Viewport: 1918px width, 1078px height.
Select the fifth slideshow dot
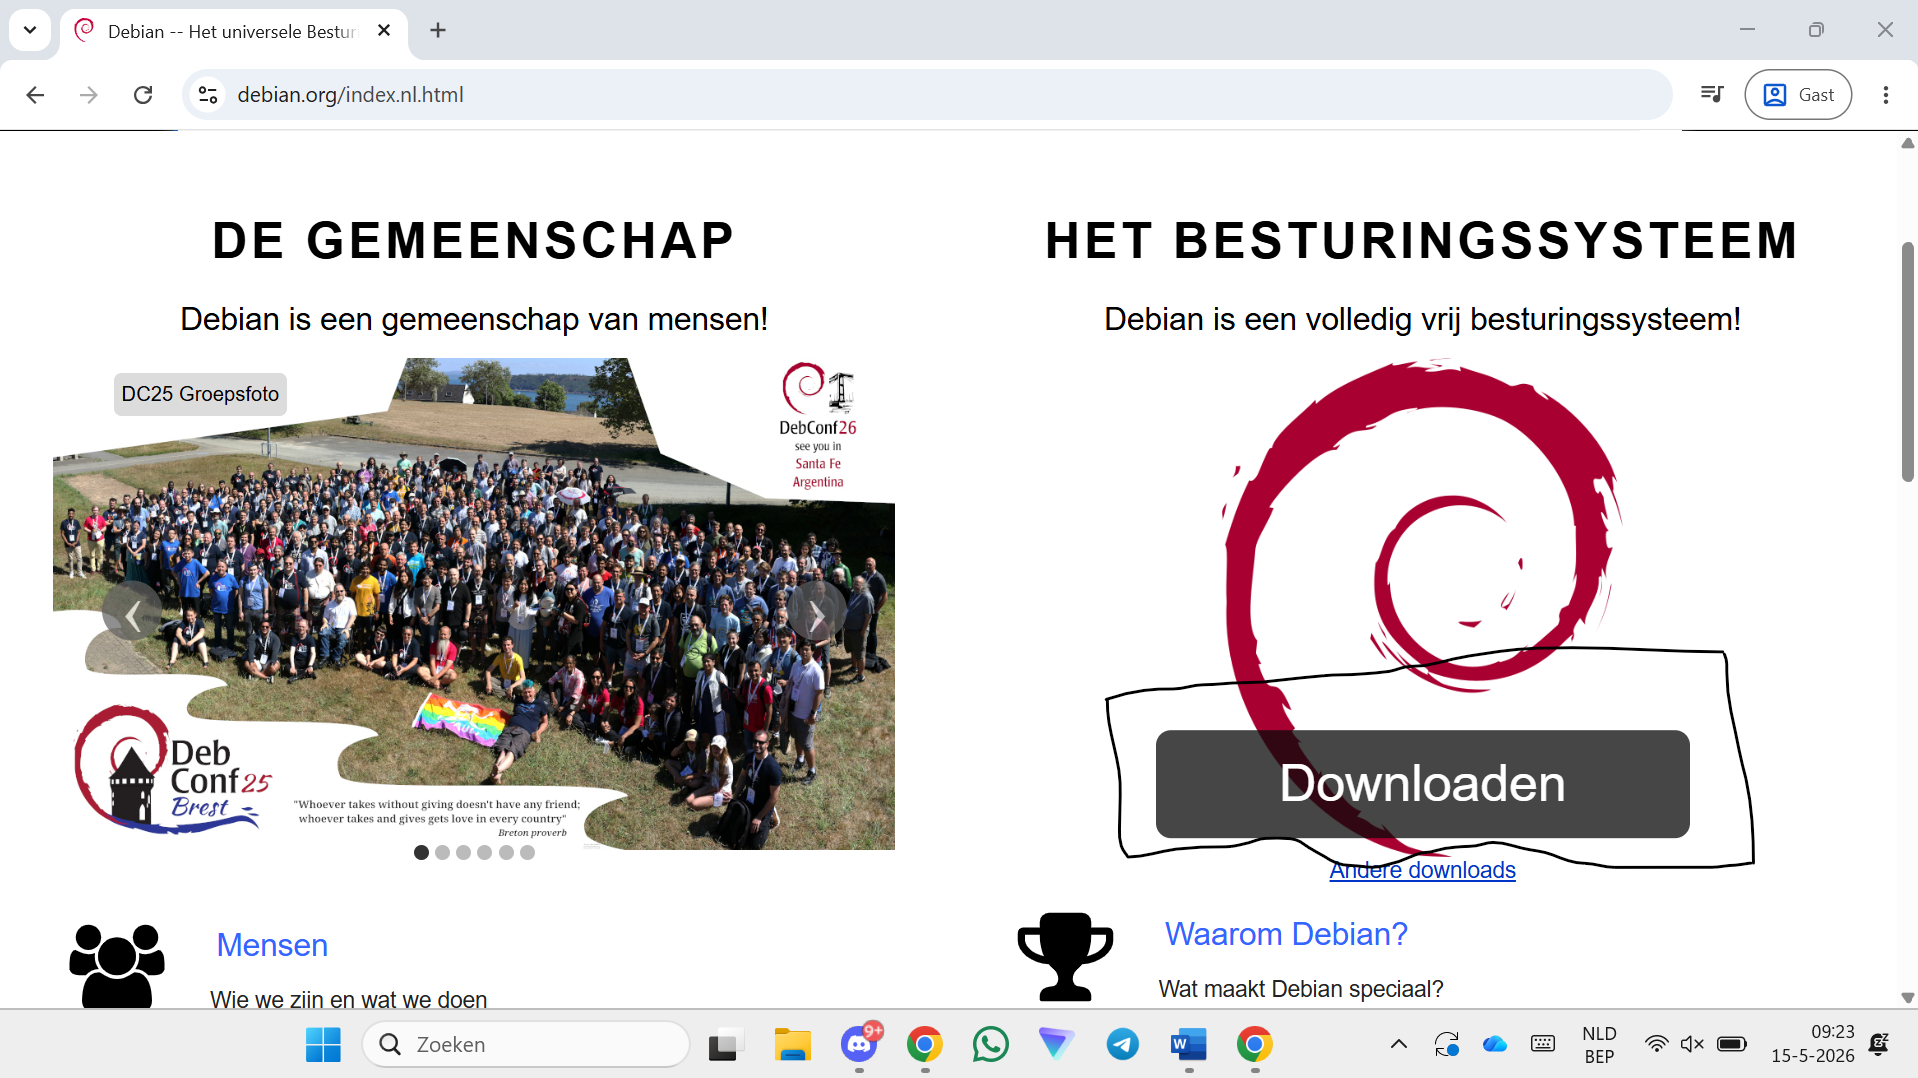pos(506,853)
